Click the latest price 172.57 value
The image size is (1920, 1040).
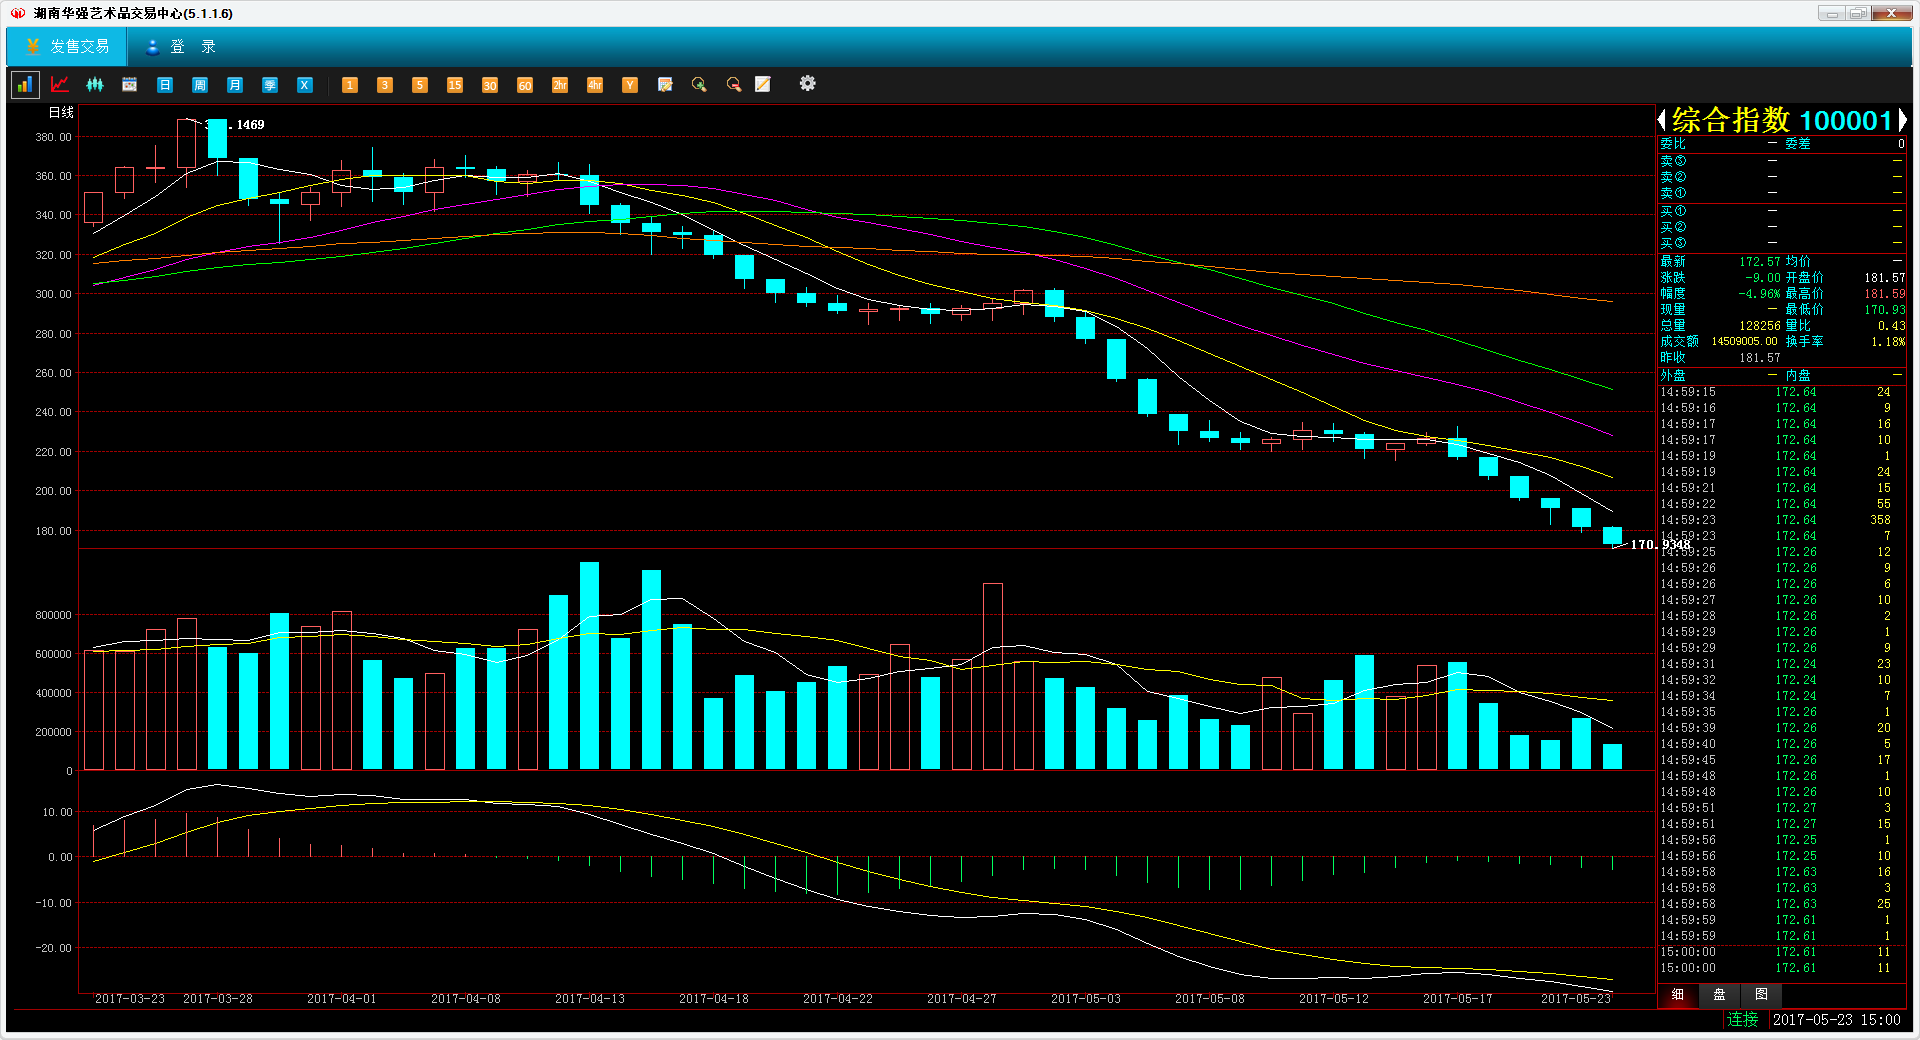click(x=1760, y=262)
